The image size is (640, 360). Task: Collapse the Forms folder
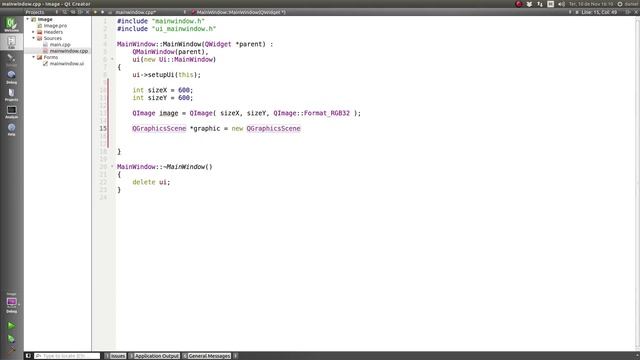pos(33,57)
